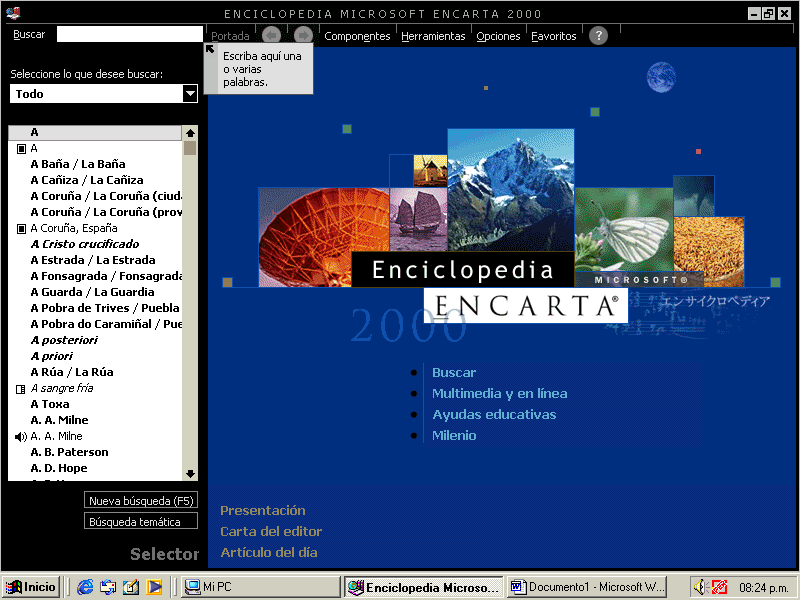800x600 pixels.
Task: Click the tornado thumbnail image
Action: (x=694, y=196)
